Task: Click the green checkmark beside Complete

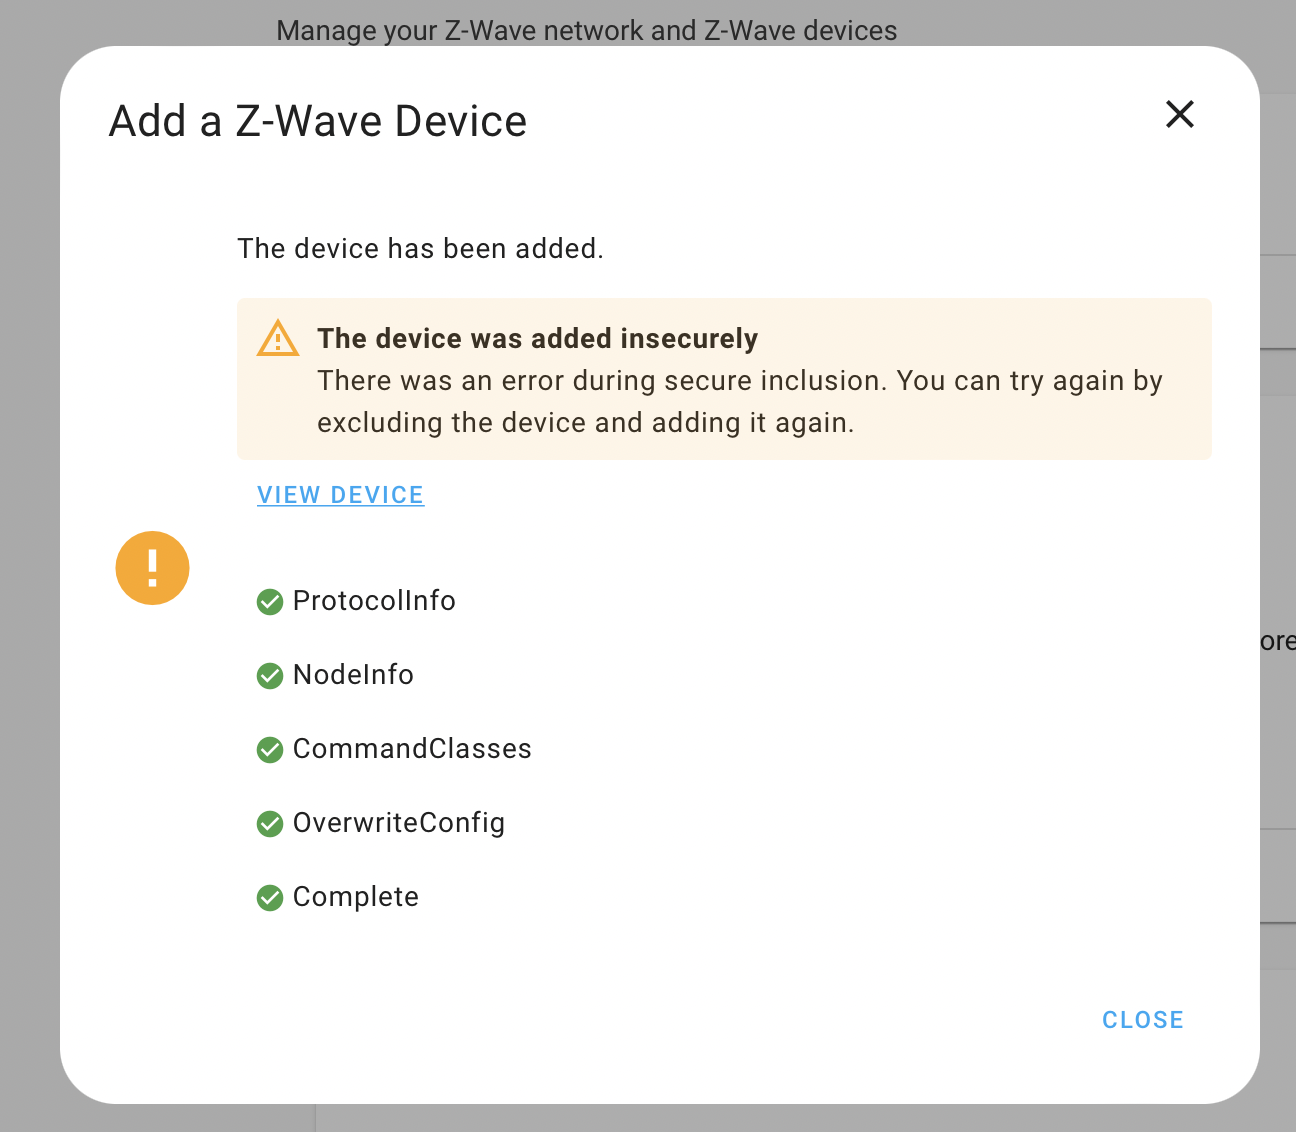Action: pyautogui.click(x=270, y=897)
